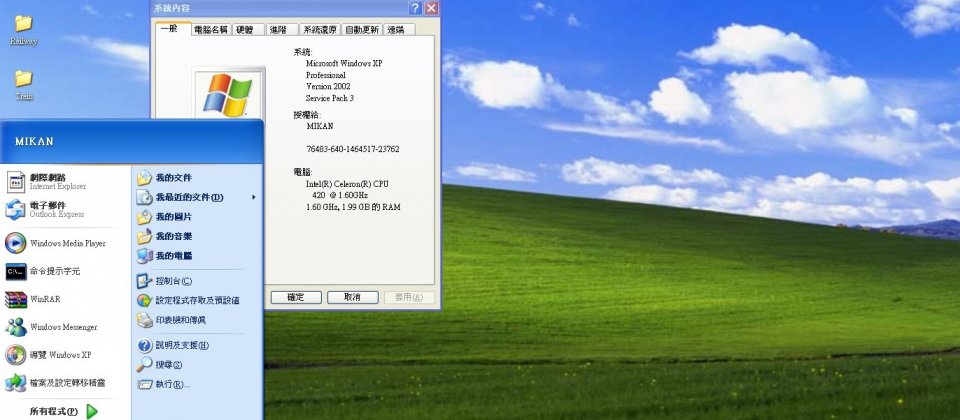Switch to the 自動更新 tab
The image size is (960, 420).
pyautogui.click(x=362, y=29)
